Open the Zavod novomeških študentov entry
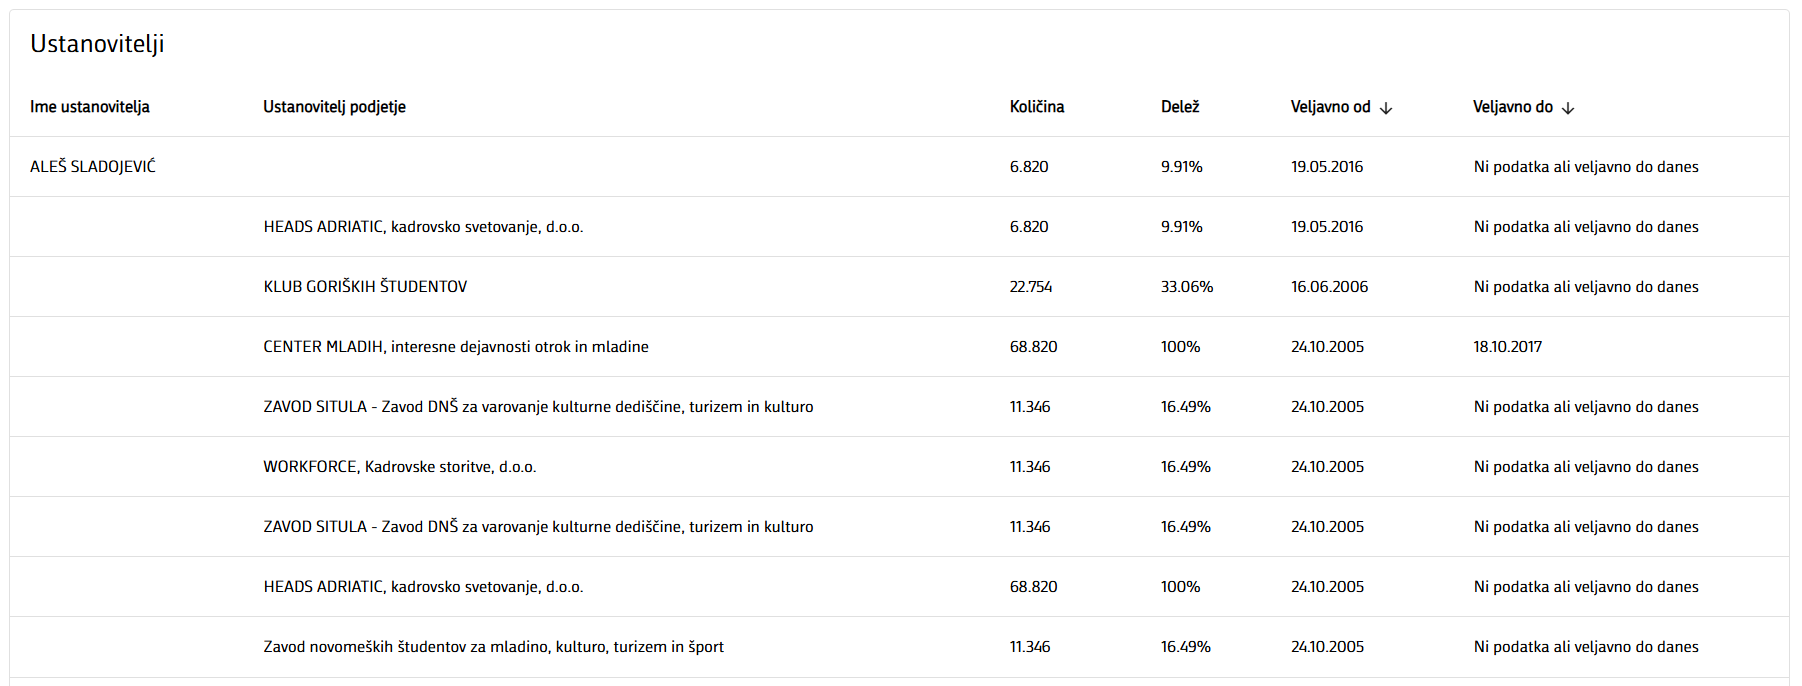The image size is (1802, 686). pyautogui.click(x=493, y=647)
